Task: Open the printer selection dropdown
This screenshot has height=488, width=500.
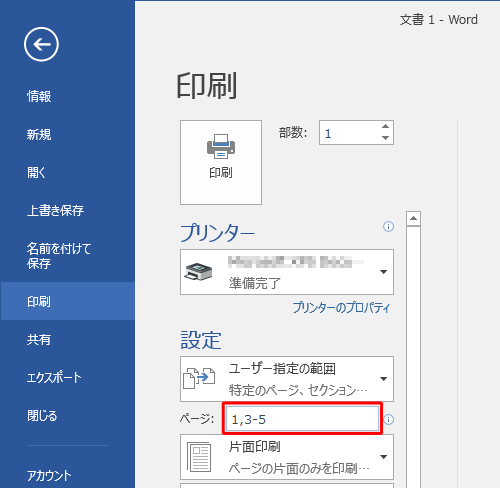Action: click(x=287, y=272)
